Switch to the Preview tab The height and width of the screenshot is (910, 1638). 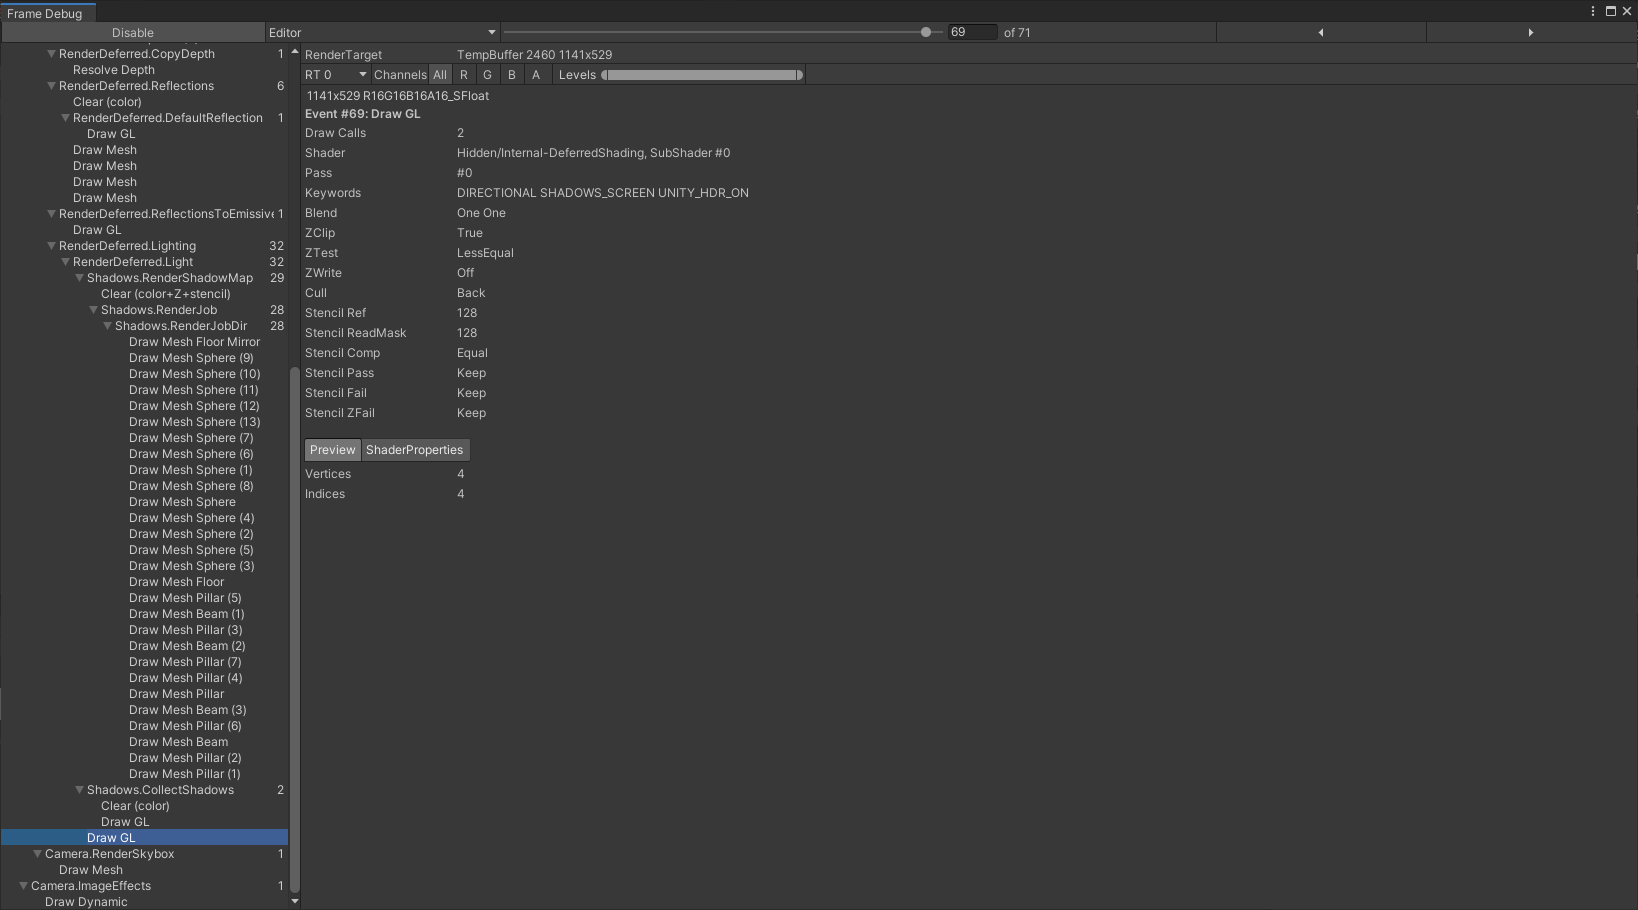coord(332,450)
